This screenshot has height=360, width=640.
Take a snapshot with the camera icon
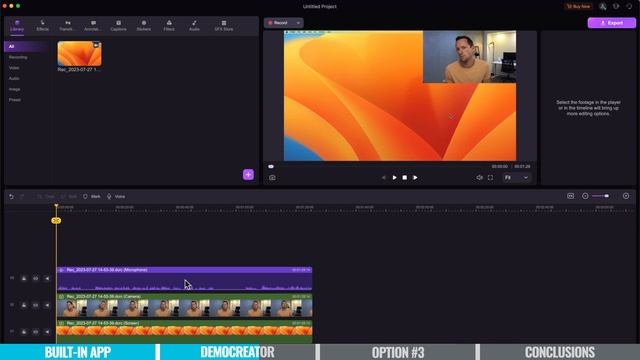click(x=272, y=178)
